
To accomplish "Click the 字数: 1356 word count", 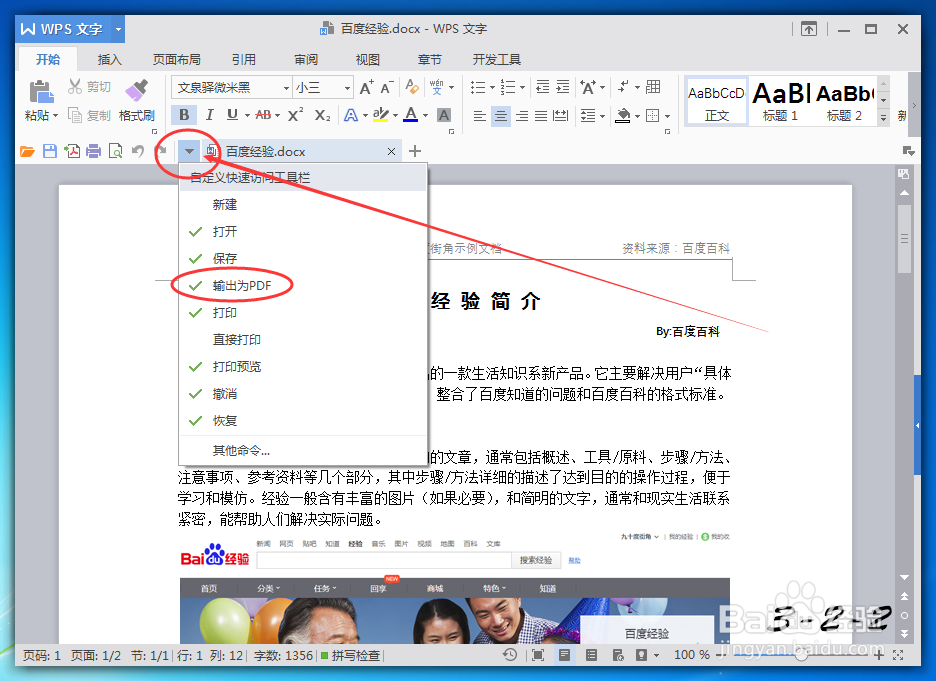I will [283, 655].
